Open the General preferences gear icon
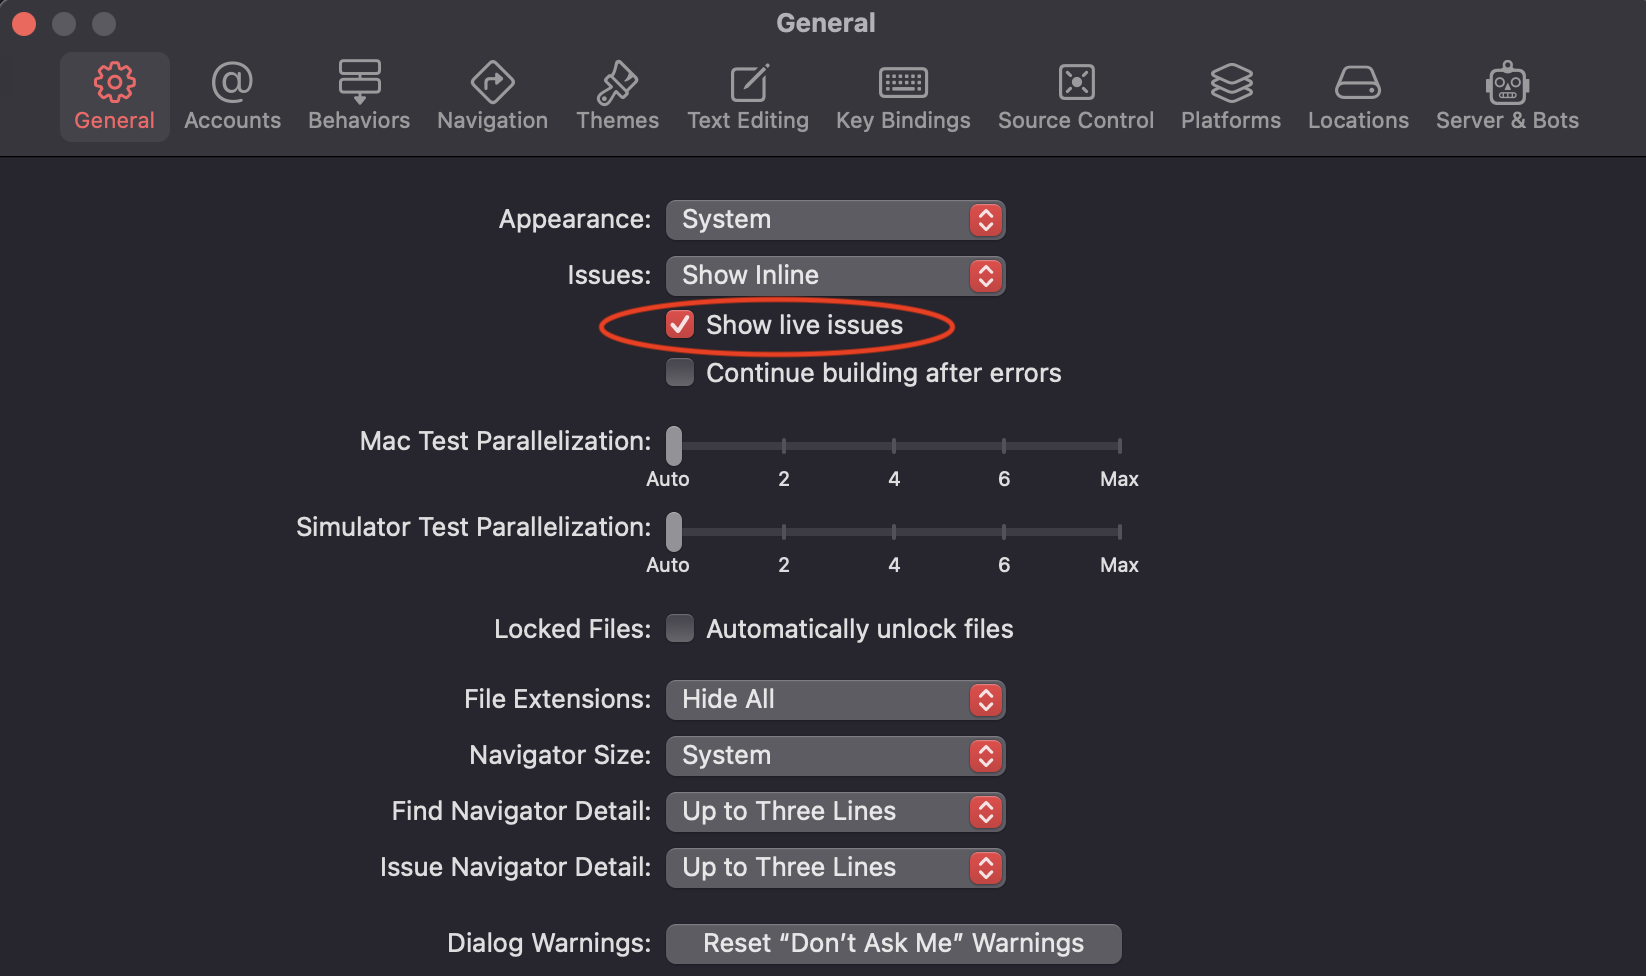Screen dimensions: 1646x976 click(x=114, y=82)
